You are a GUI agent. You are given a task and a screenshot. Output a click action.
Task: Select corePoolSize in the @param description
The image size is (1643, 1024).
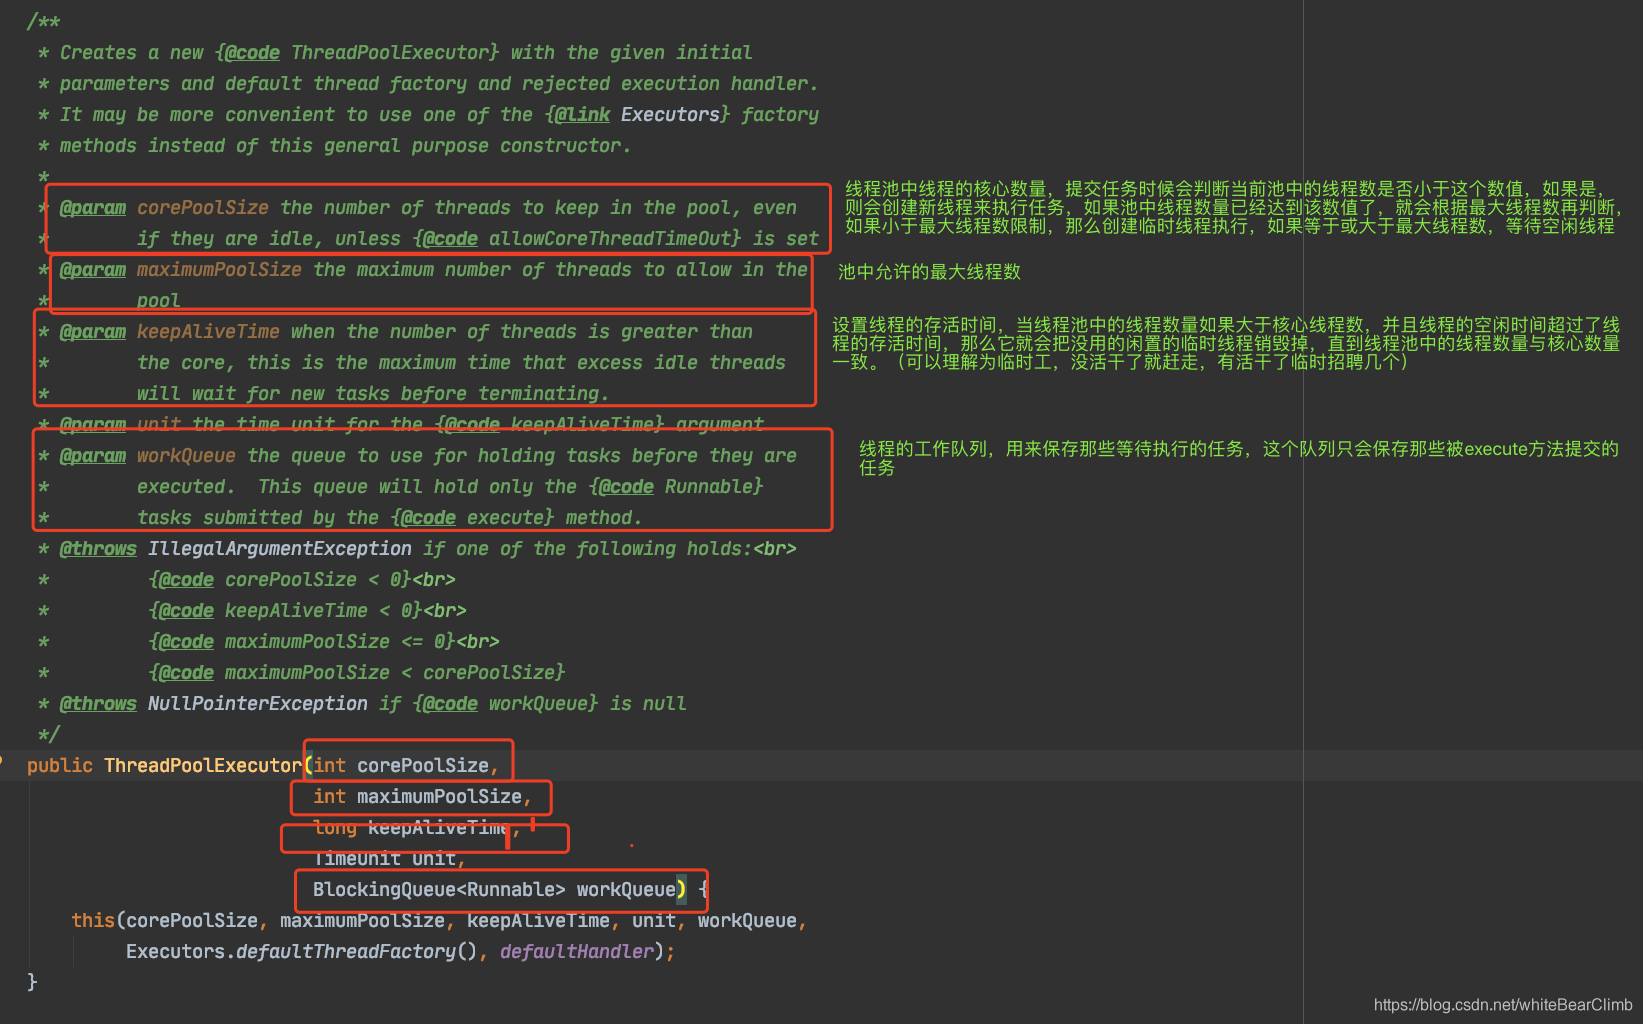pos(203,207)
